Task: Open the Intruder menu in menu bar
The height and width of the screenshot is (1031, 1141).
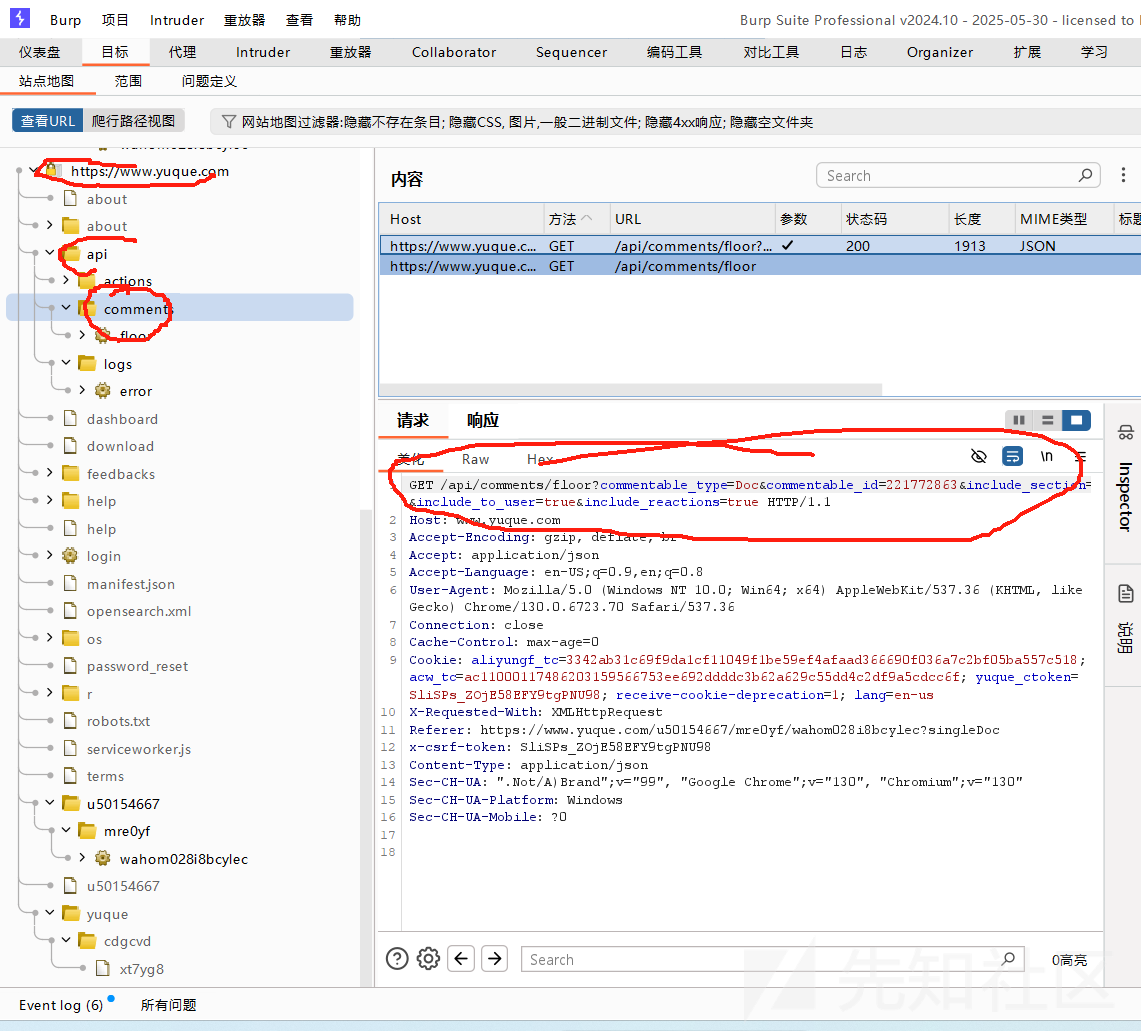Action: pos(177,20)
